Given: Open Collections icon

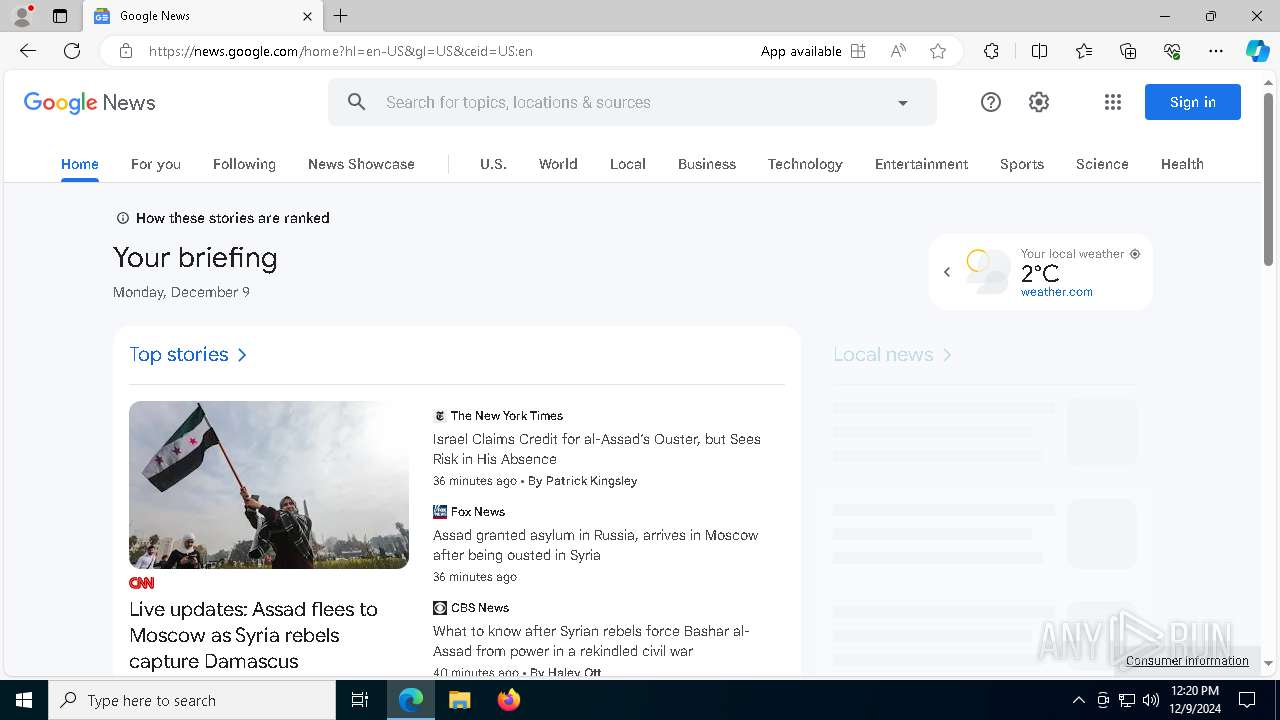Looking at the screenshot, I should pyautogui.click(x=1128, y=51).
